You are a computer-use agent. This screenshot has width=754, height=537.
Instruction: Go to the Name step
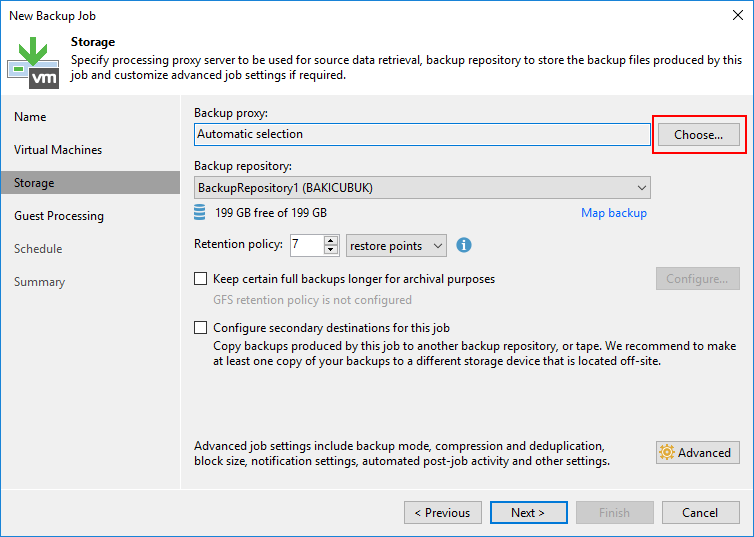click(30, 117)
